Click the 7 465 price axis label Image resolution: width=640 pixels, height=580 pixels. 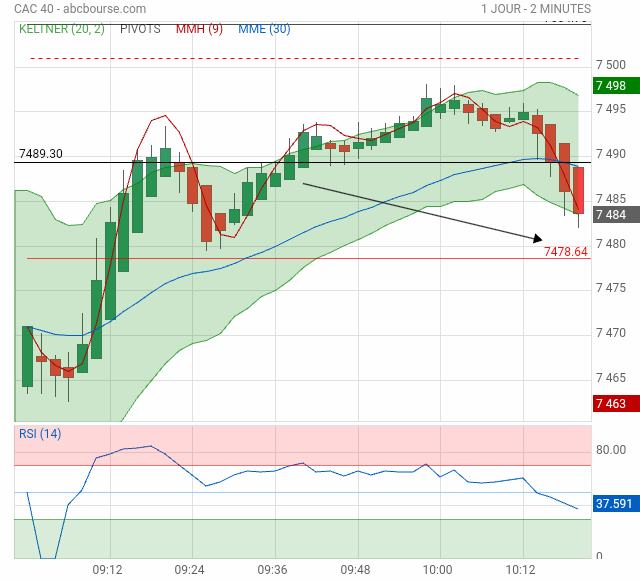pos(611,378)
